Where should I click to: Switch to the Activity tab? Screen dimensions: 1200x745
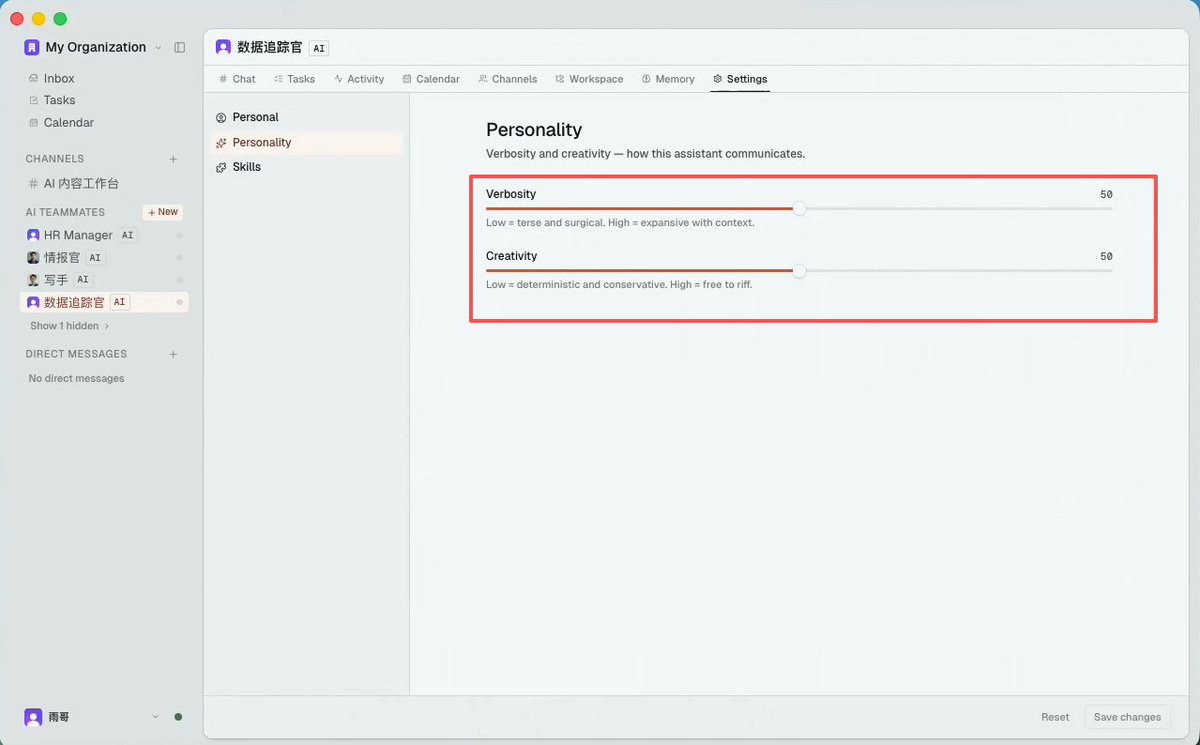tap(359, 79)
